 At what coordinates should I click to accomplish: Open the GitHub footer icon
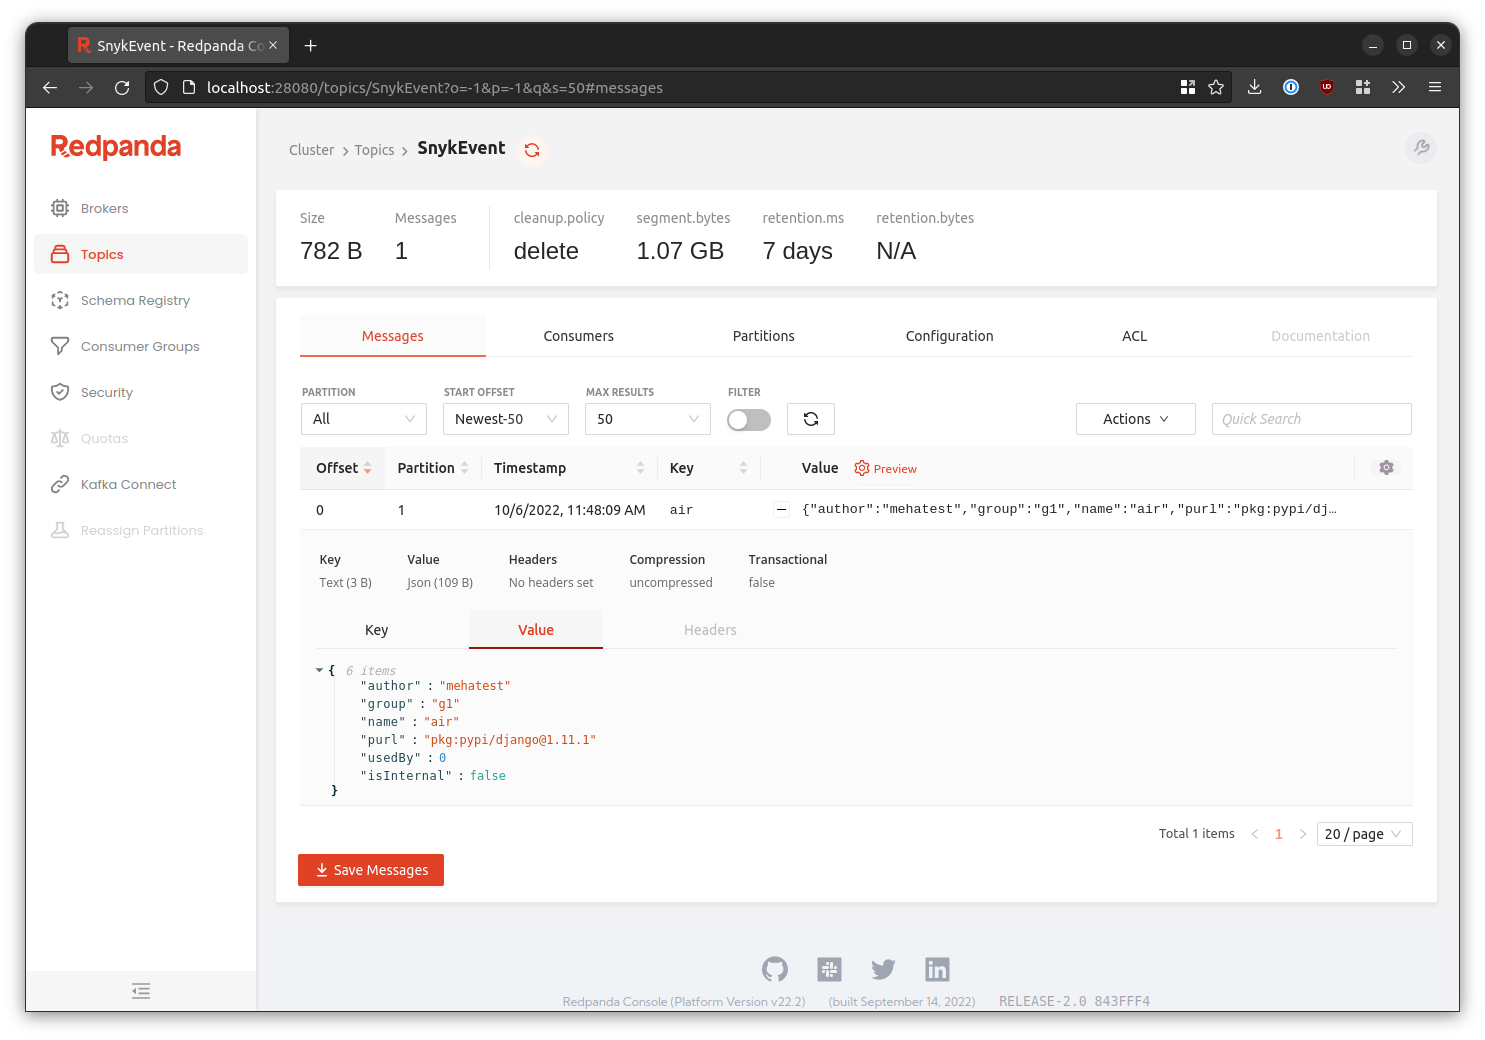tap(775, 969)
